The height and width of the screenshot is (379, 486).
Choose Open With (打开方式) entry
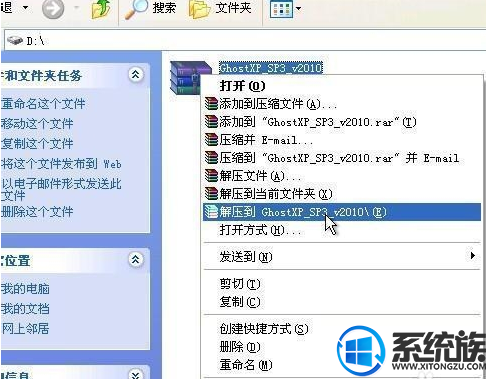tap(342, 230)
